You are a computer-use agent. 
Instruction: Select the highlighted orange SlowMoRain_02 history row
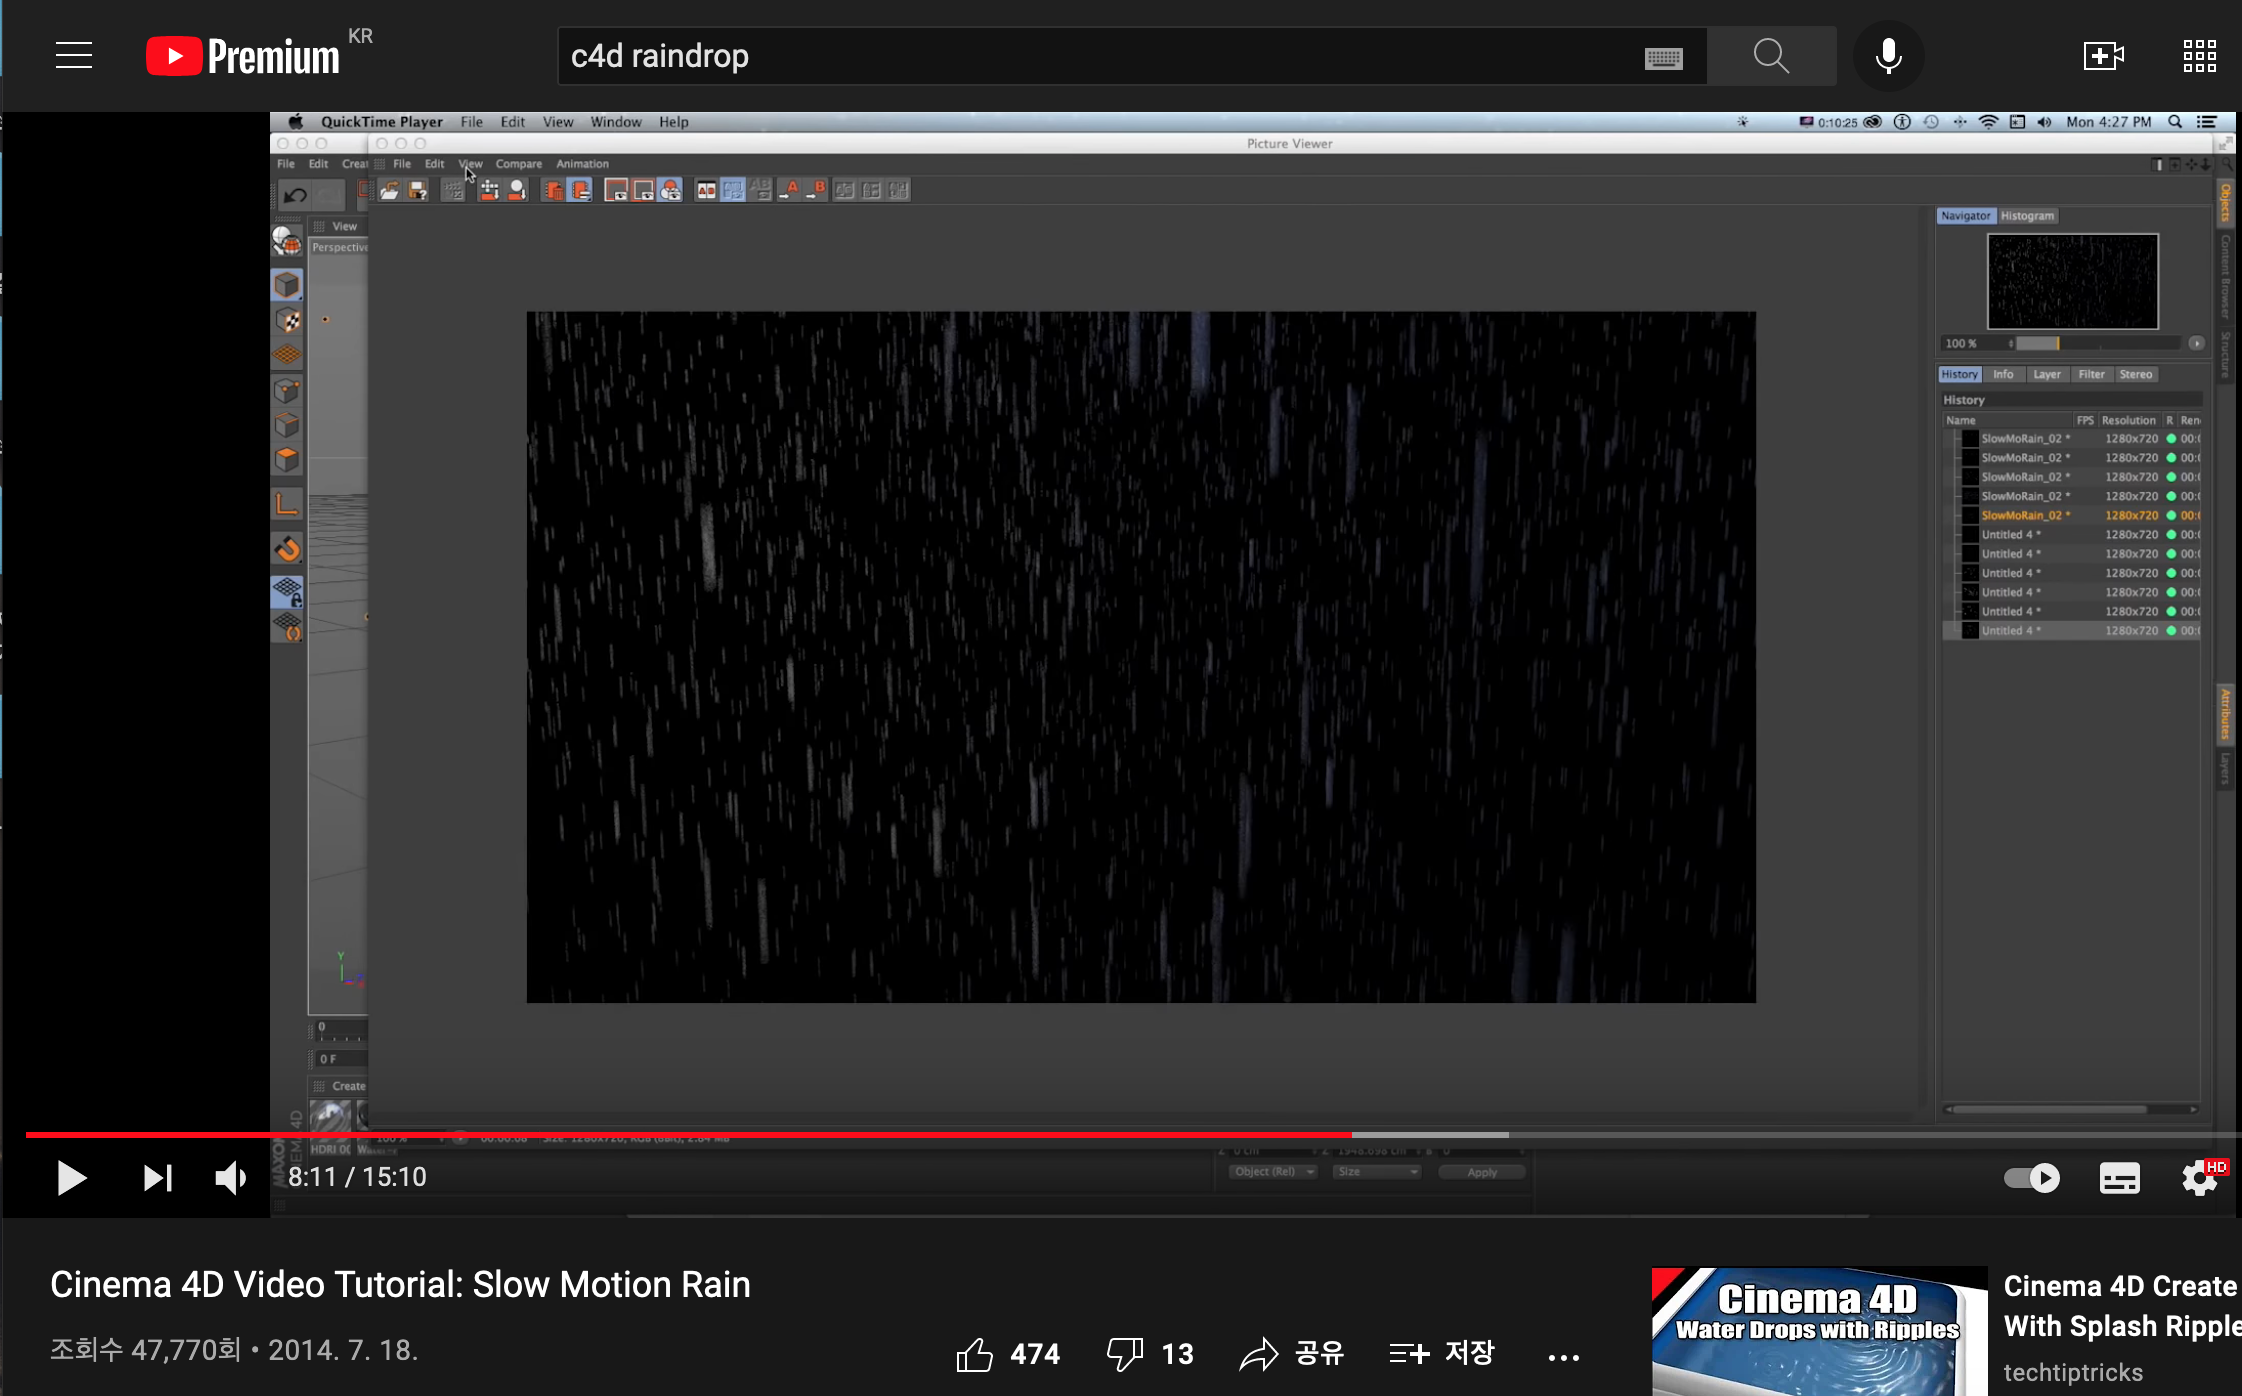[x=2074, y=516]
